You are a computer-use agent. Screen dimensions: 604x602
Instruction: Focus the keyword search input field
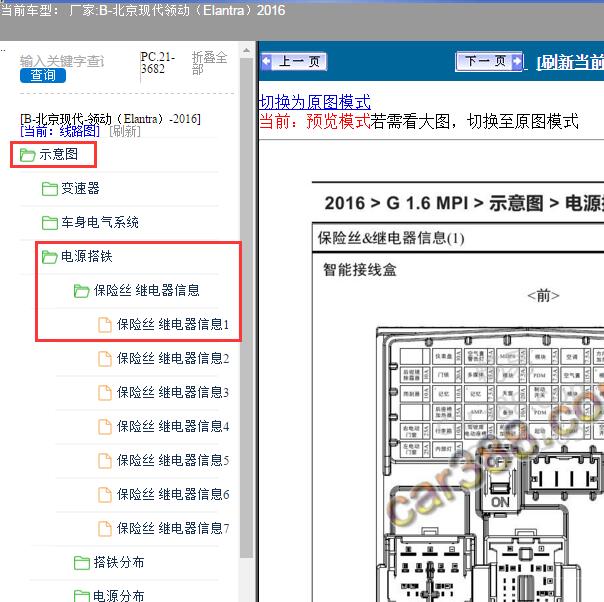(62, 61)
